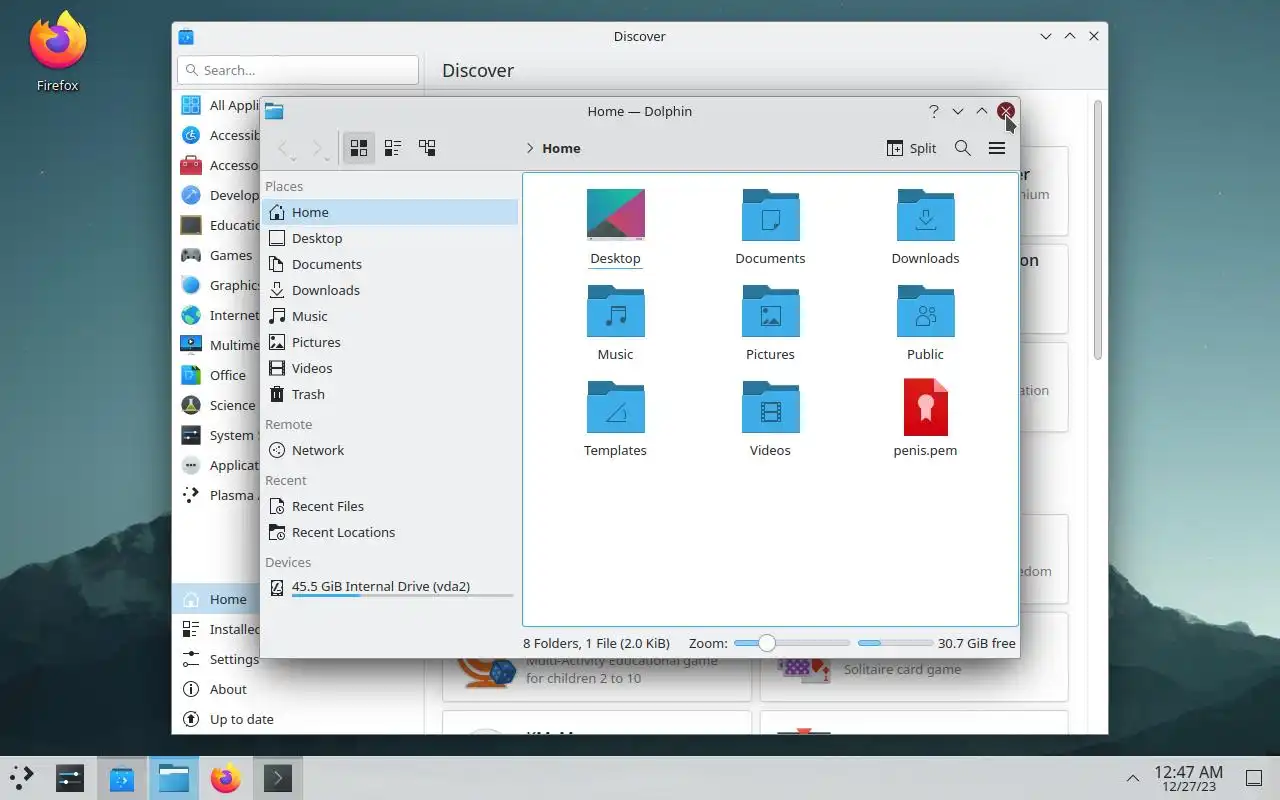Screen dimensions: 1280x800
Task: Click the Dolphin search magnifier icon
Action: tap(963, 148)
